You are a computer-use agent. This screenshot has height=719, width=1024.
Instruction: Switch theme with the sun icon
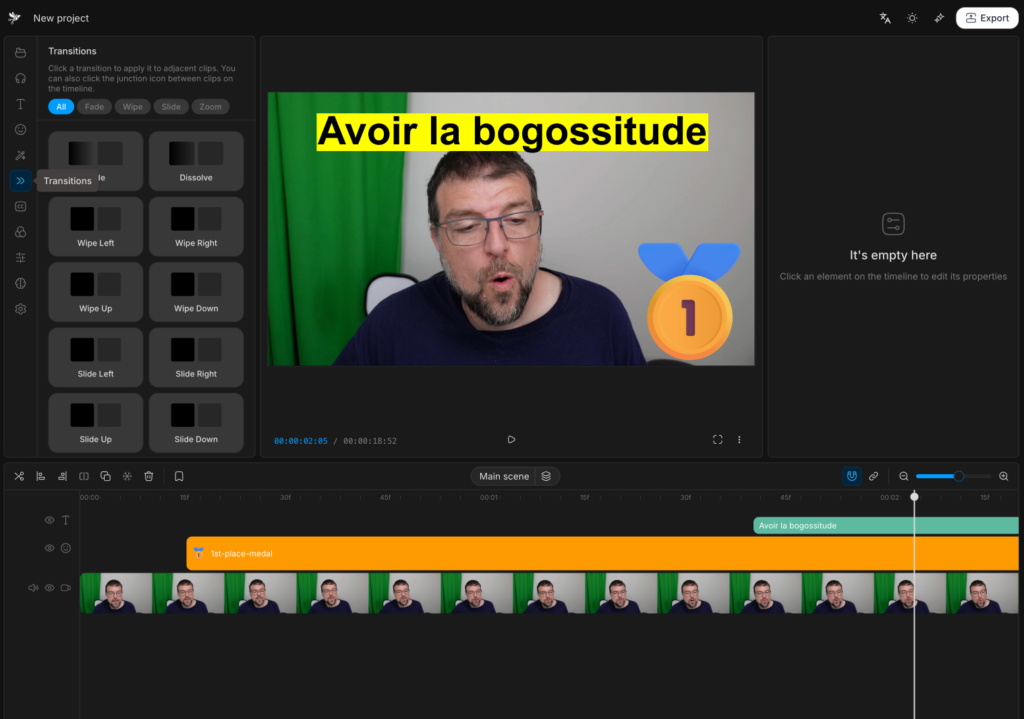click(912, 18)
